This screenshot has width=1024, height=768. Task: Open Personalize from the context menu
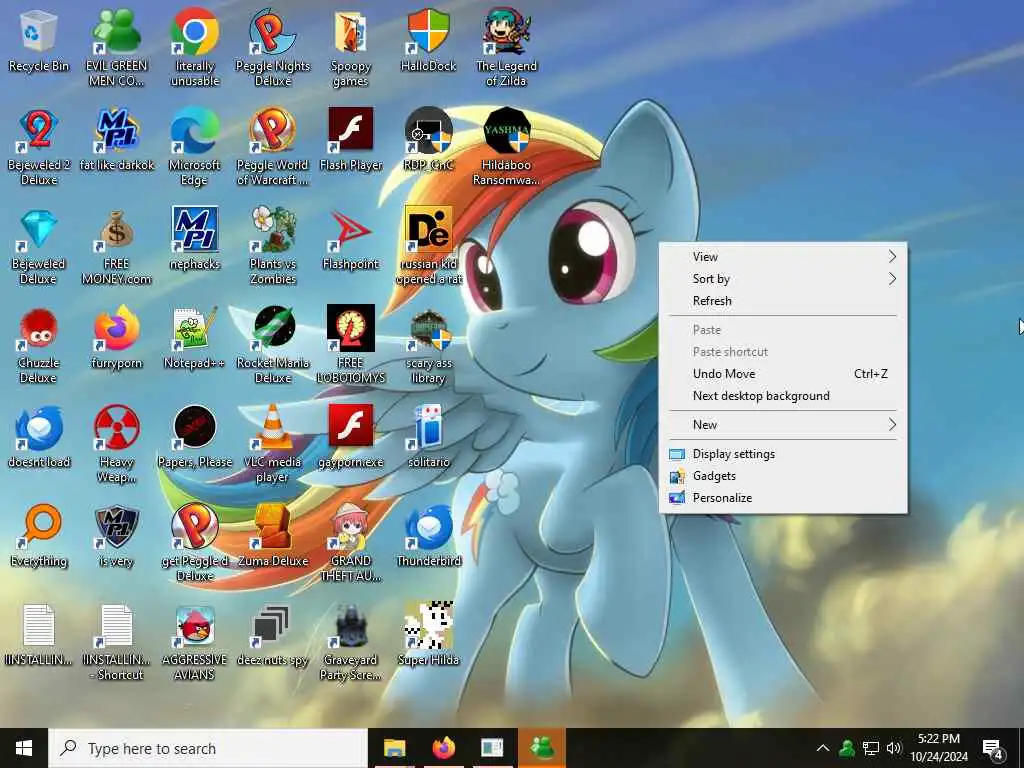tap(782, 498)
